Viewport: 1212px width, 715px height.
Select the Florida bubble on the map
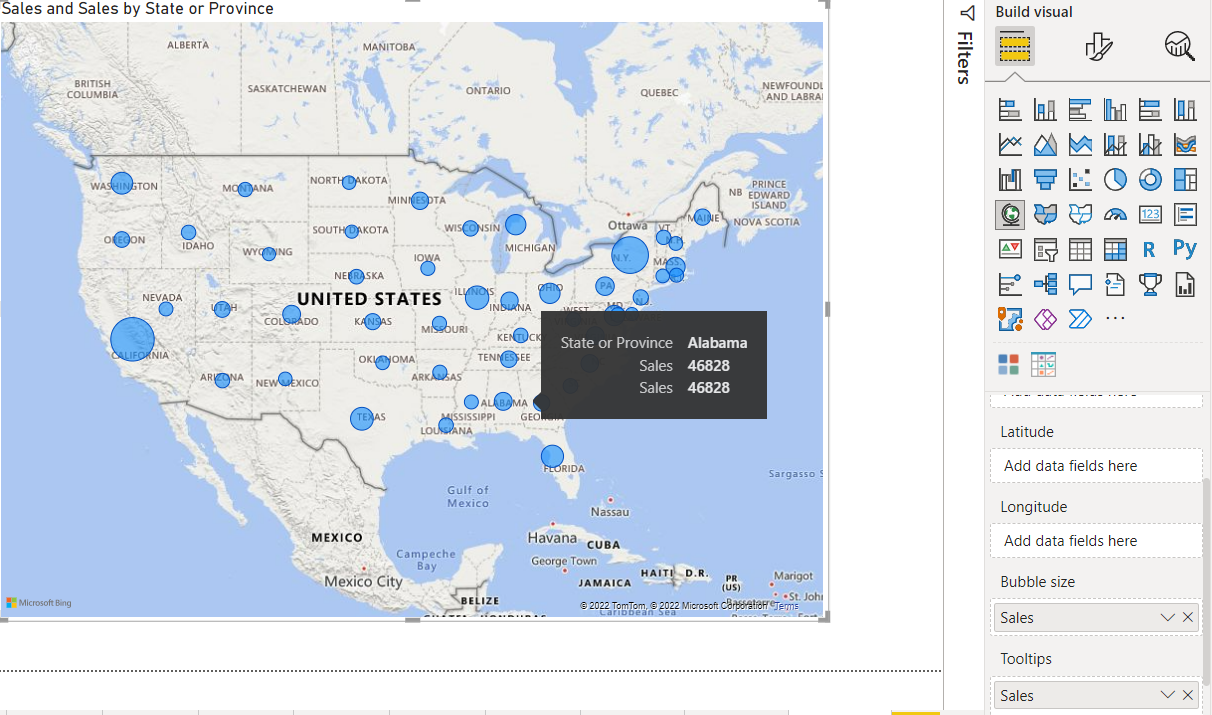(552, 456)
